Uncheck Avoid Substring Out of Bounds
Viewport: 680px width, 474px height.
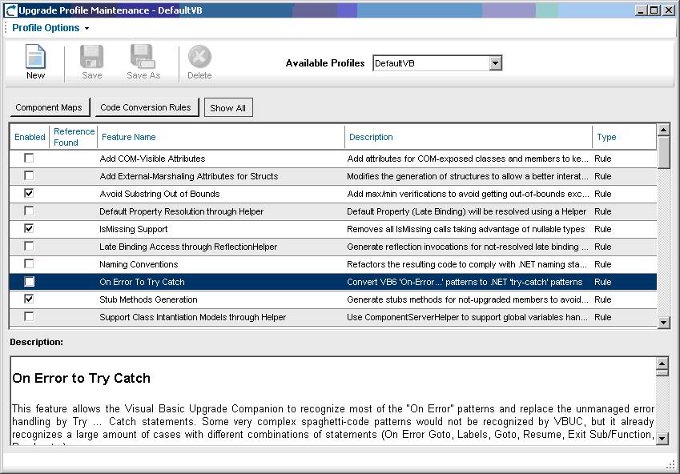click(x=29, y=193)
